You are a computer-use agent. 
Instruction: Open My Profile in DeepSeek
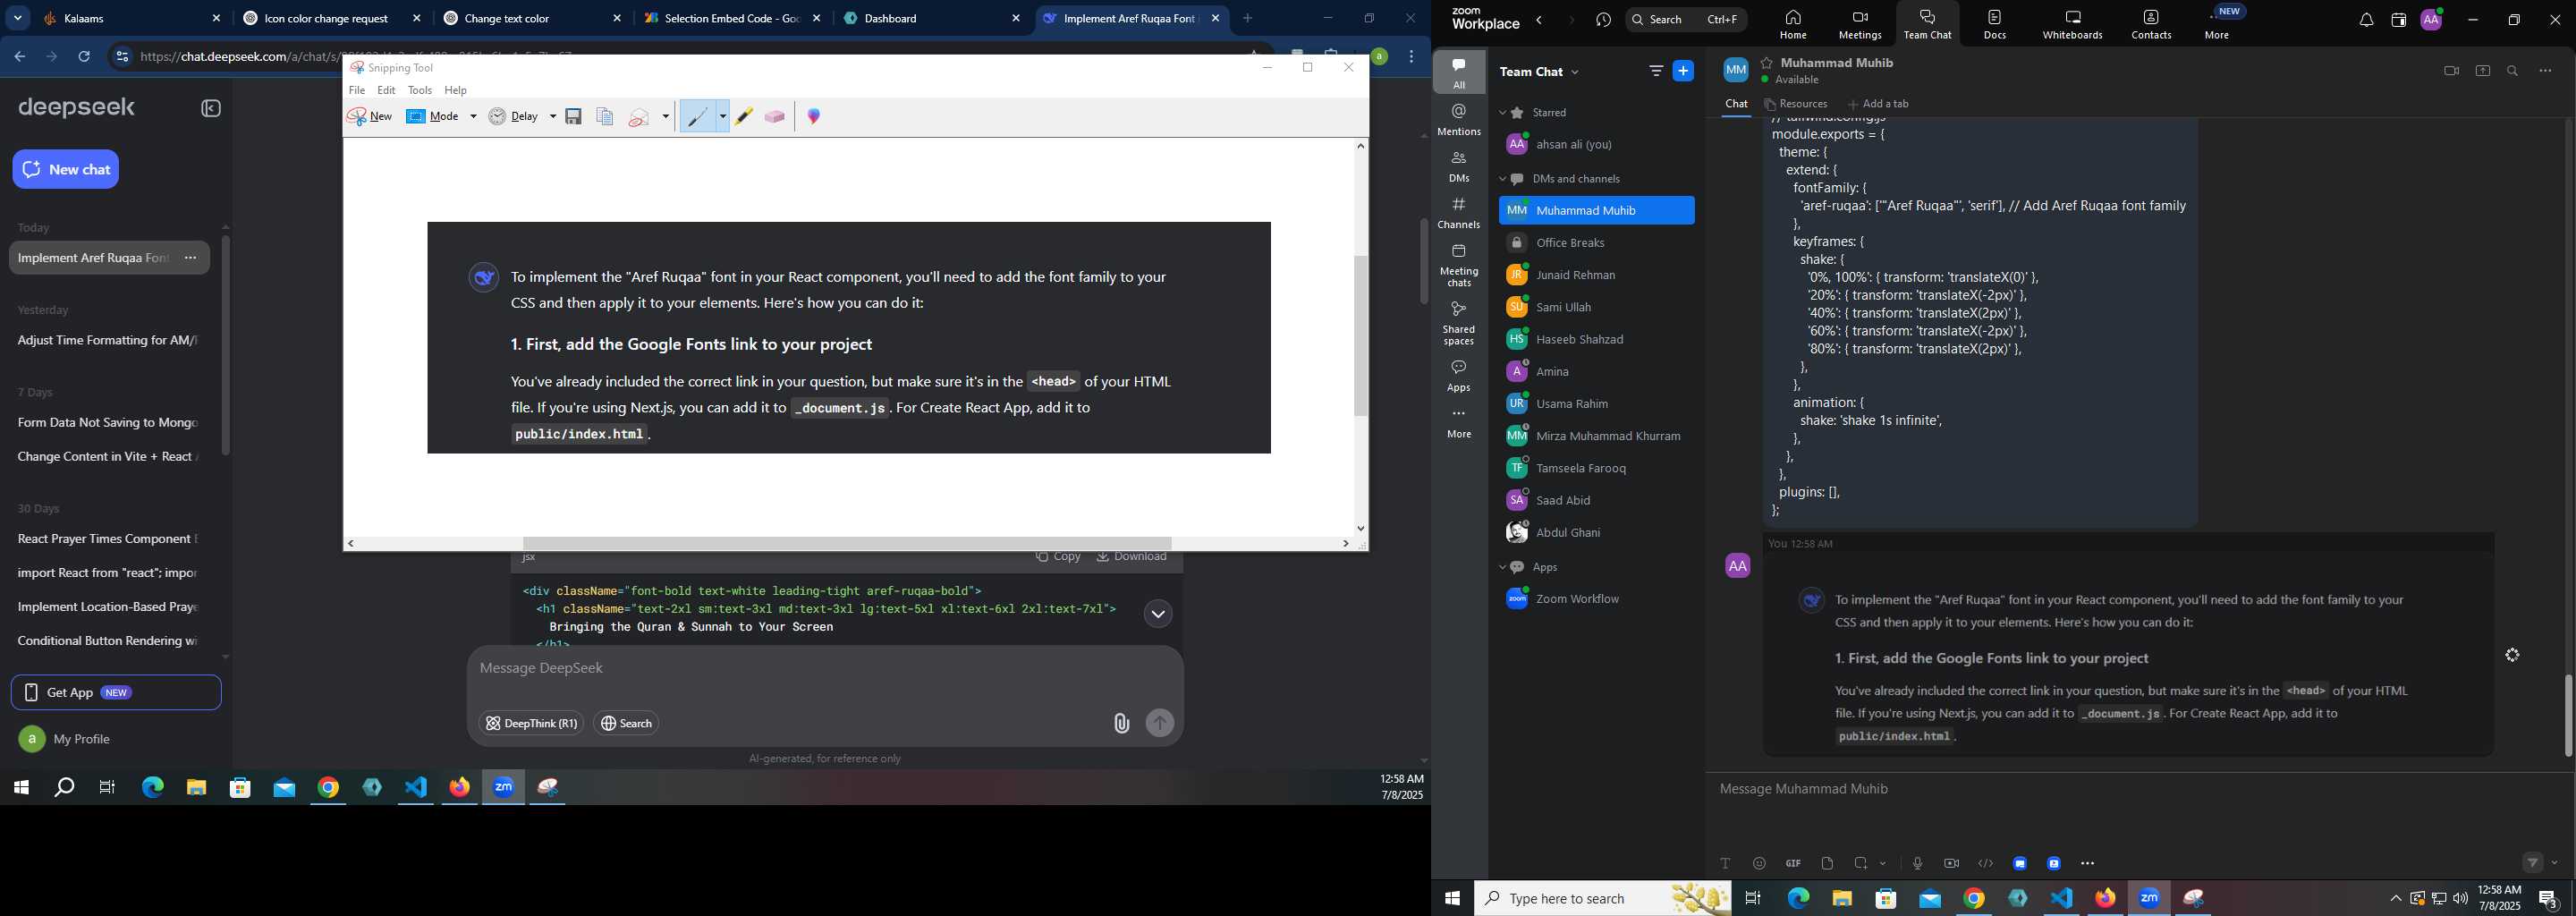66,739
